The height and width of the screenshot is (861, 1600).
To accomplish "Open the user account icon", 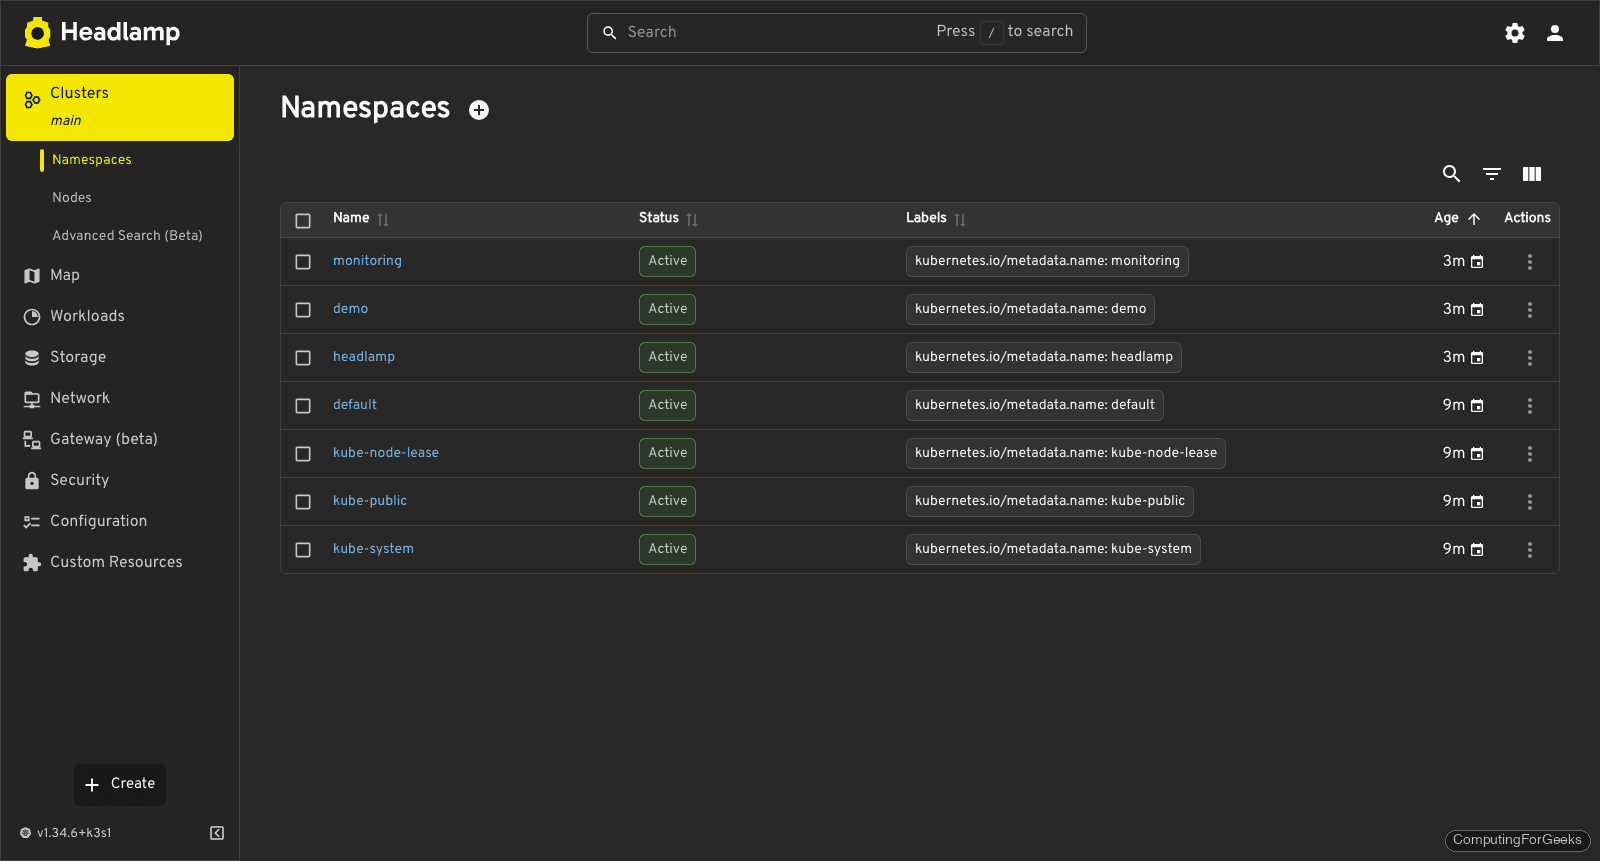I will (1555, 33).
